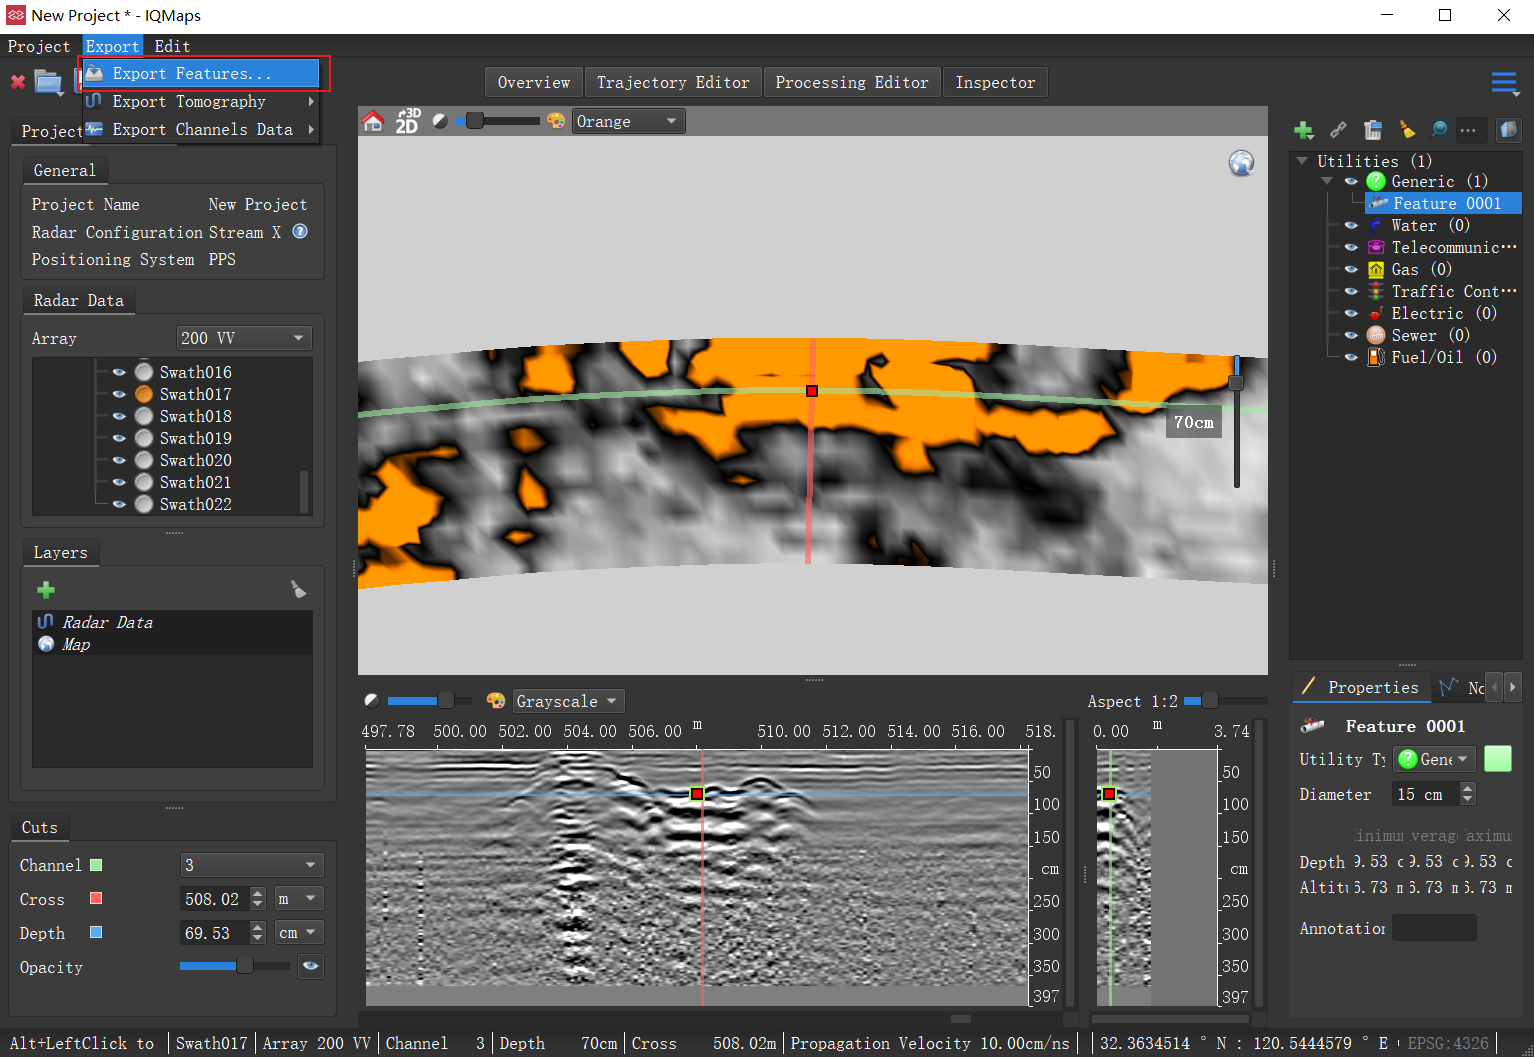
Task: Hide the Generic utilities category
Action: [x=1351, y=181]
